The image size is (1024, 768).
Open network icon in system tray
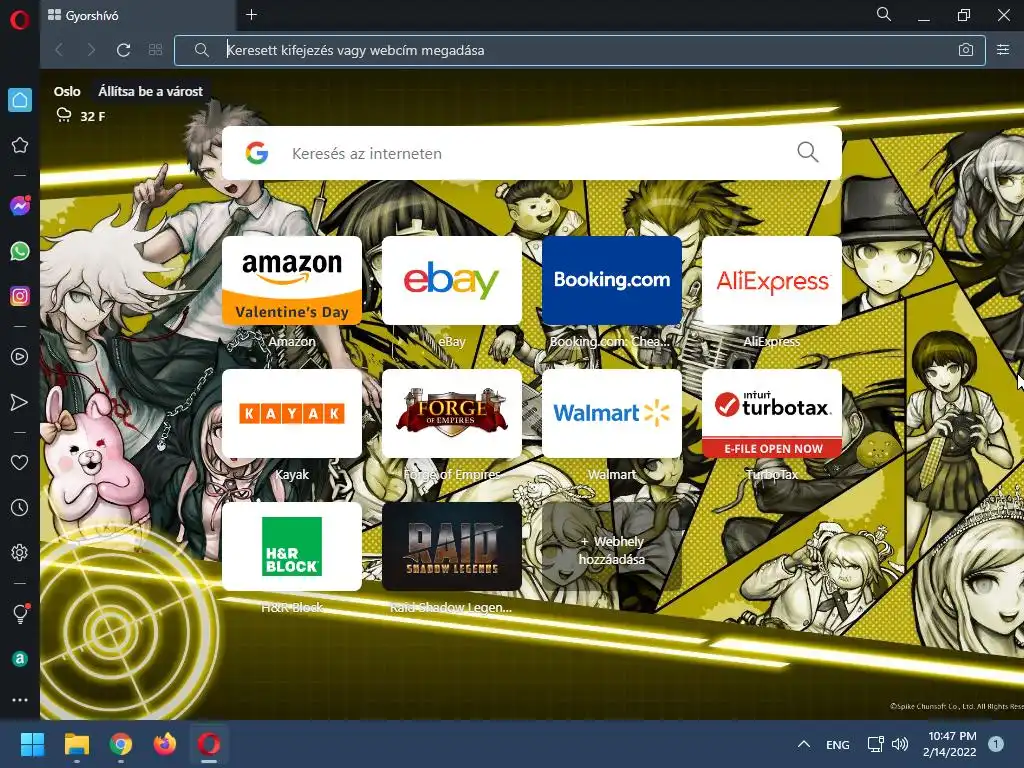coord(875,744)
